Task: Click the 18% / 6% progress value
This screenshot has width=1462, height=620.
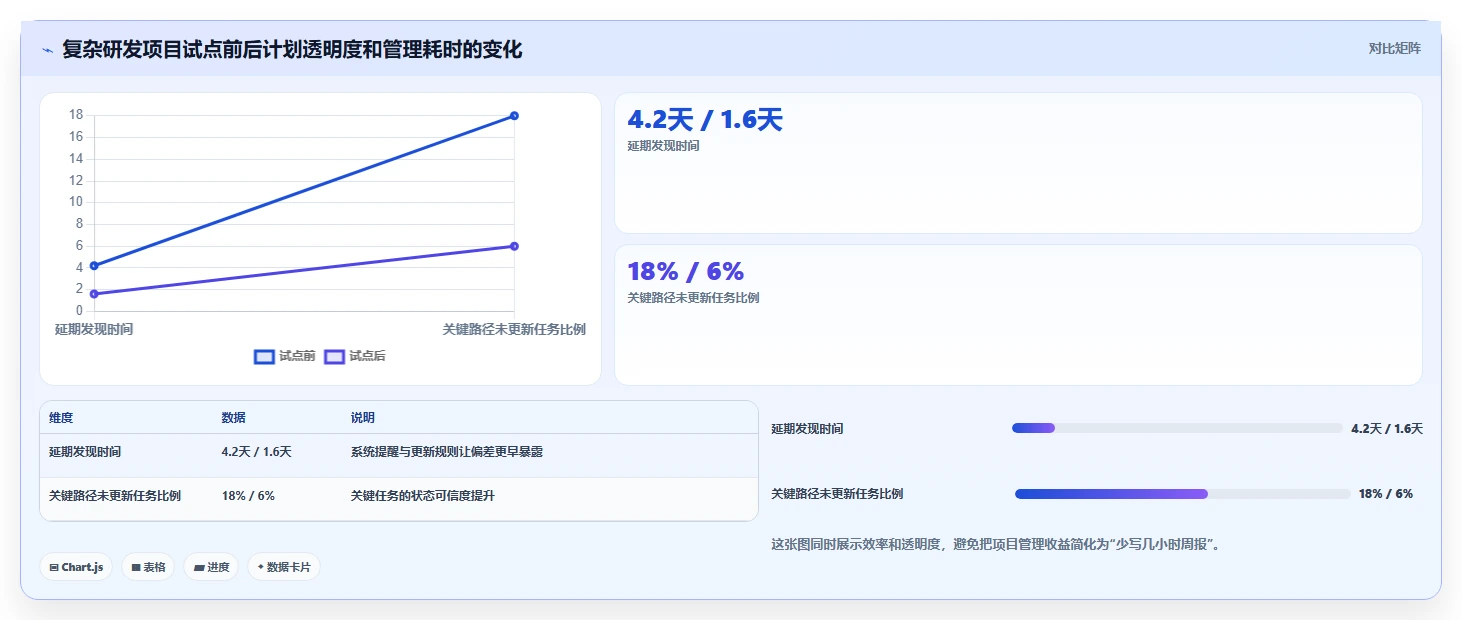Action: [1386, 494]
